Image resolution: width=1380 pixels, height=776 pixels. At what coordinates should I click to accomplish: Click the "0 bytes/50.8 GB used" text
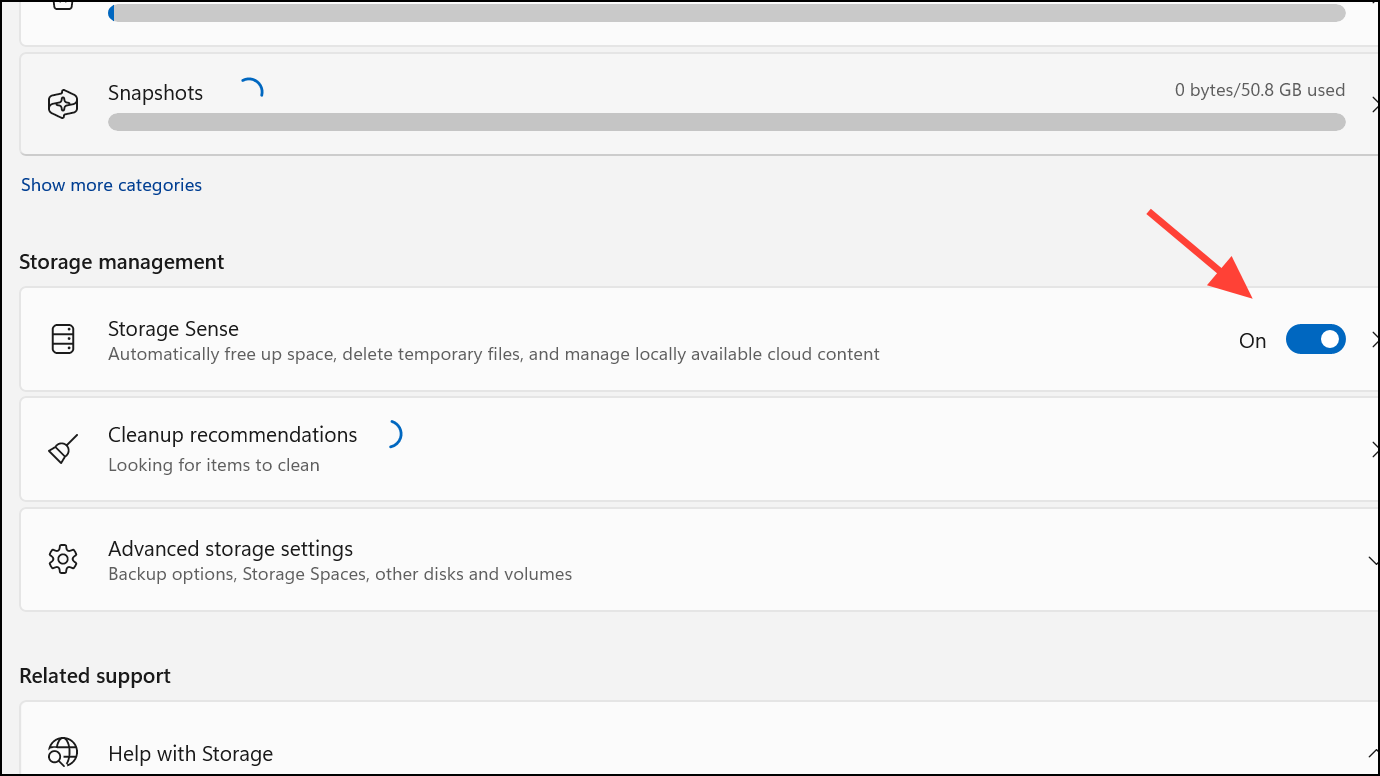[1259, 90]
